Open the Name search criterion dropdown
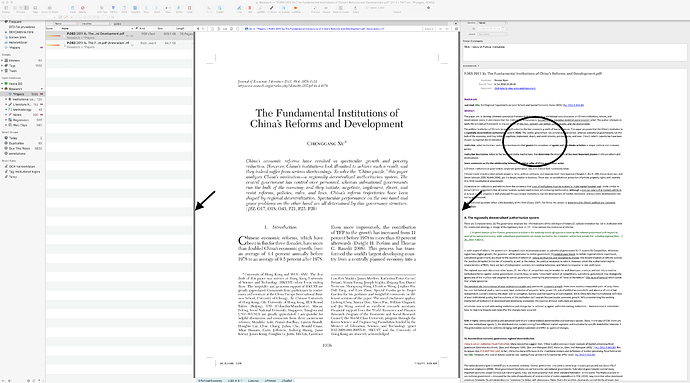The width and height of the screenshot is (690, 383). [x=65, y=23]
